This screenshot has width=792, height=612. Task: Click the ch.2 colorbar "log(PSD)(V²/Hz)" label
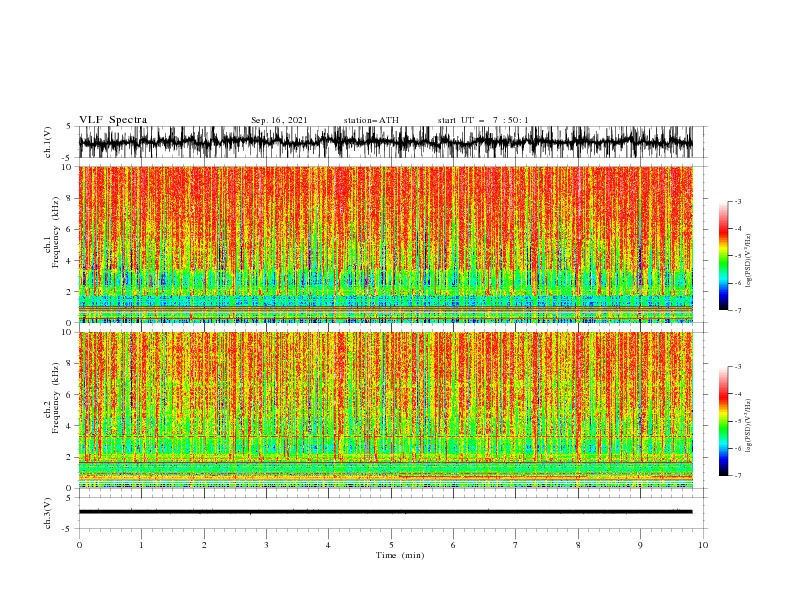(x=749, y=426)
